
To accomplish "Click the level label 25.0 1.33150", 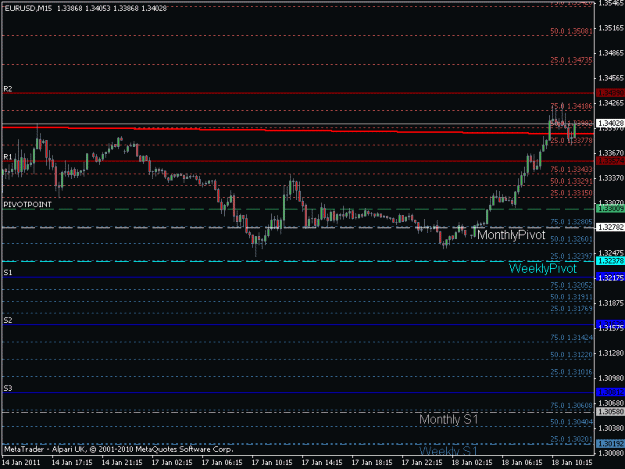I will tap(571, 193).
